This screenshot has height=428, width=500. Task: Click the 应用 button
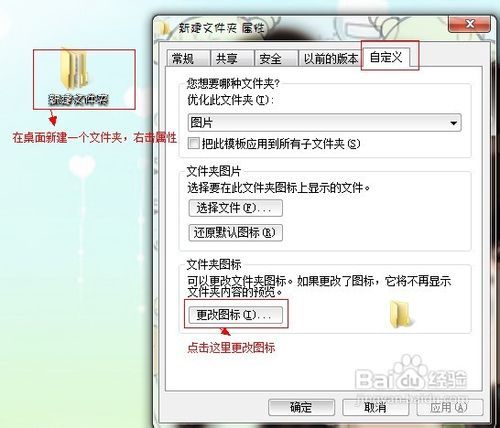pos(449,407)
